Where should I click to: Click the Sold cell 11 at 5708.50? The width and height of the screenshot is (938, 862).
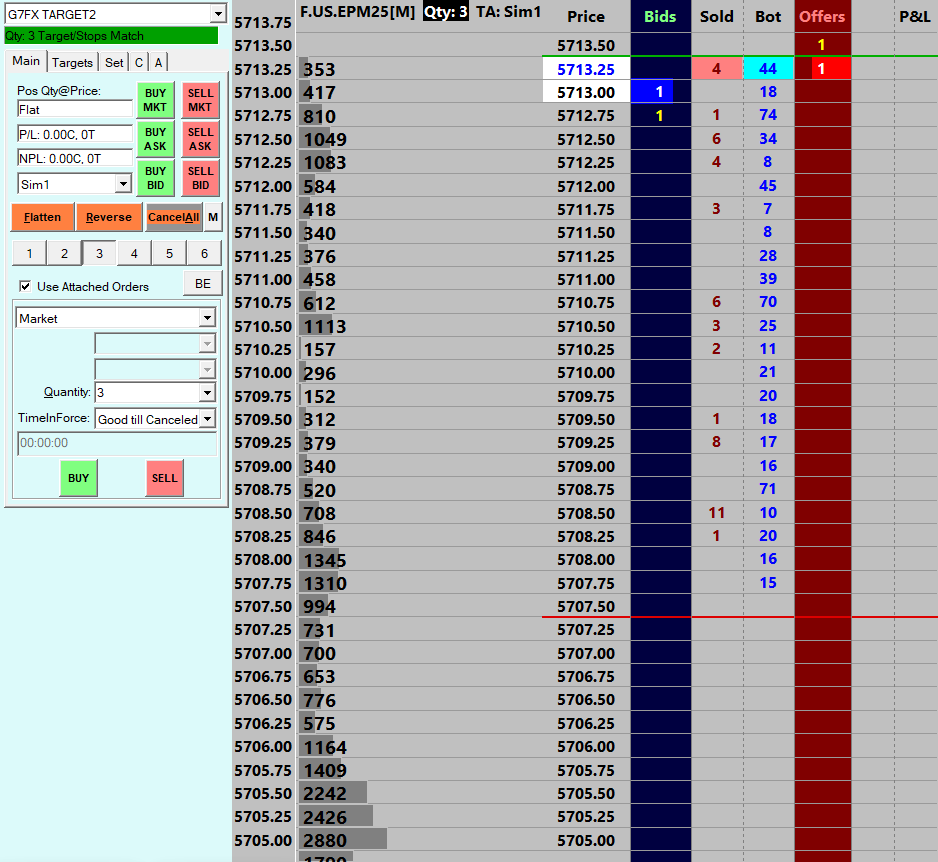(717, 513)
